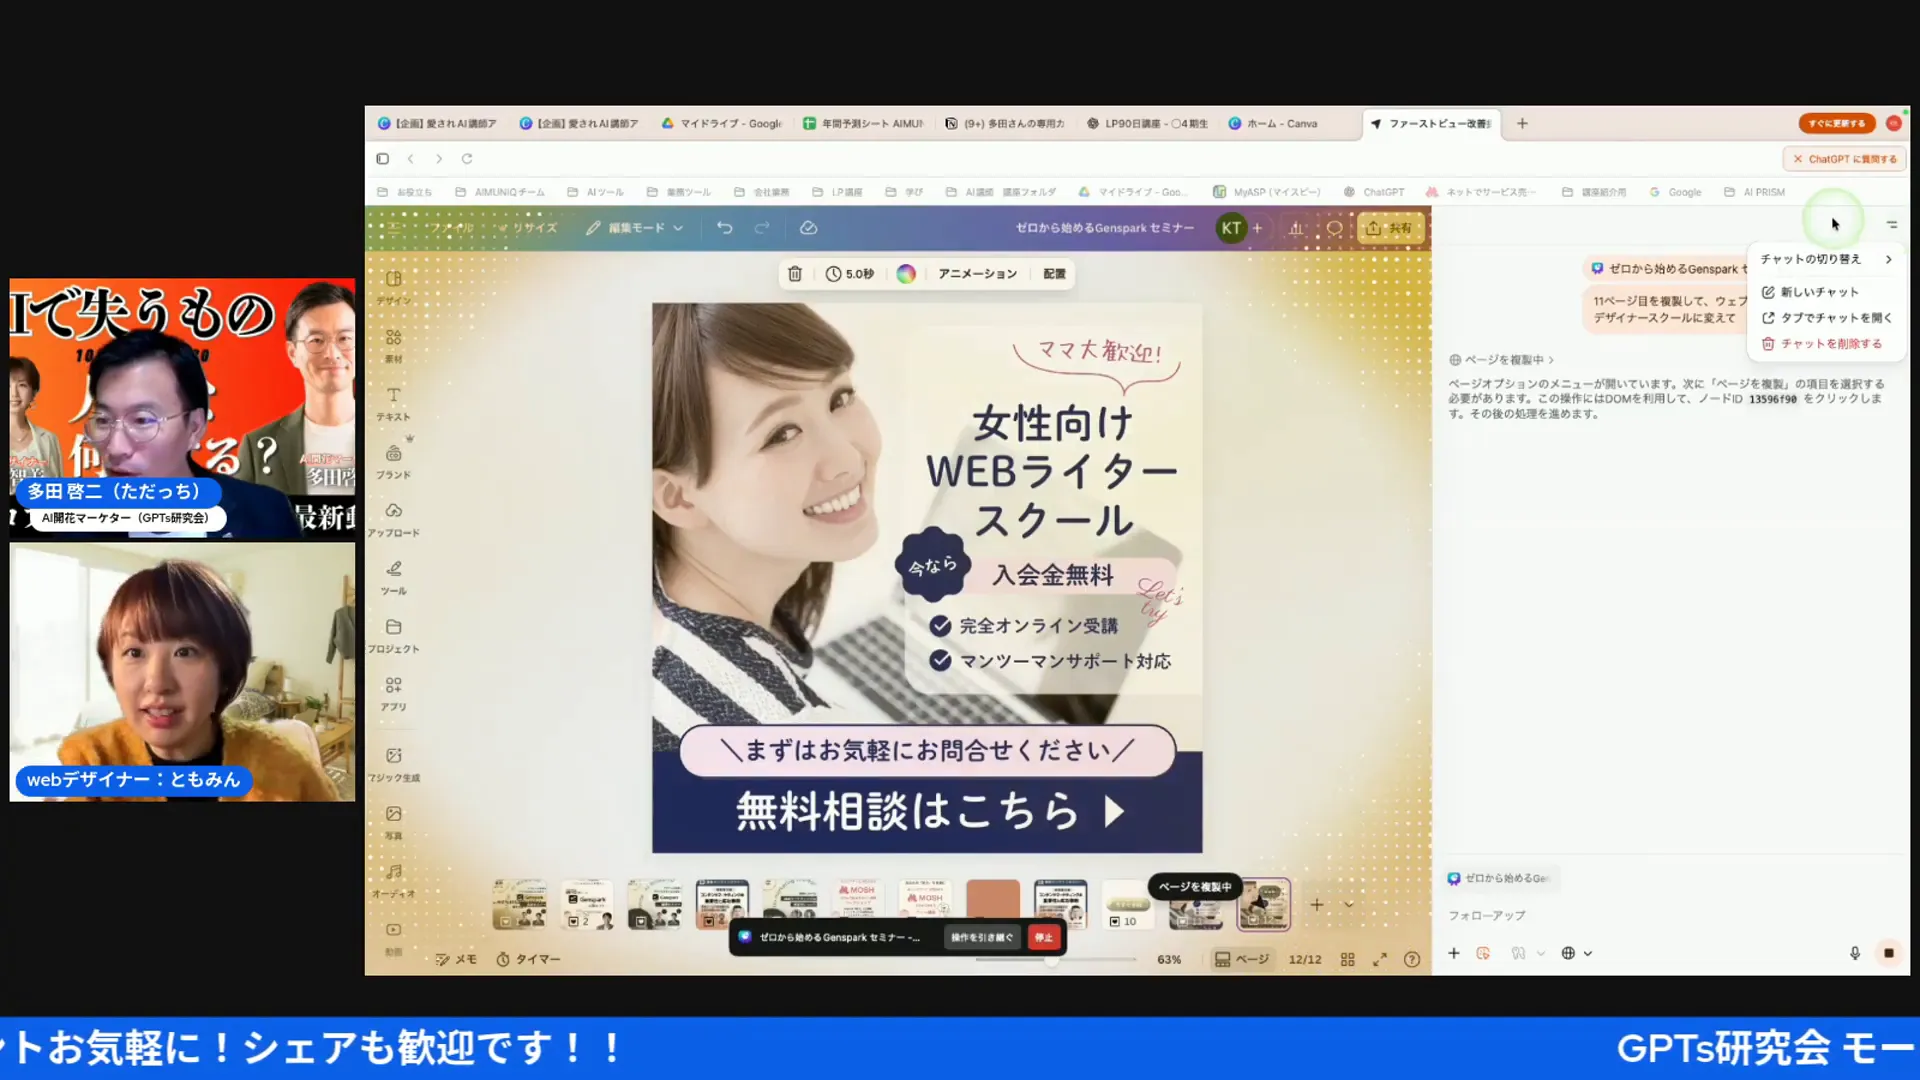Click the 5.0秒 duration control
Viewport: 1920px width, 1080px height.
(x=849, y=273)
